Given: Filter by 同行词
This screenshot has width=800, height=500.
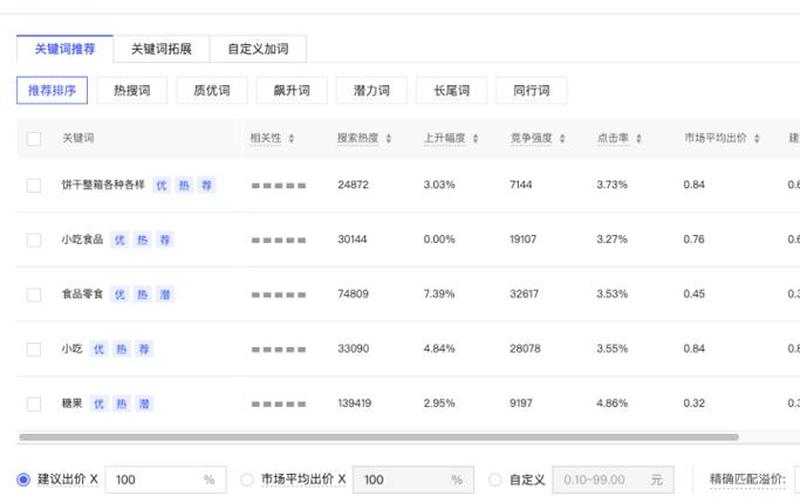Looking at the screenshot, I should (x=531, y=91).
